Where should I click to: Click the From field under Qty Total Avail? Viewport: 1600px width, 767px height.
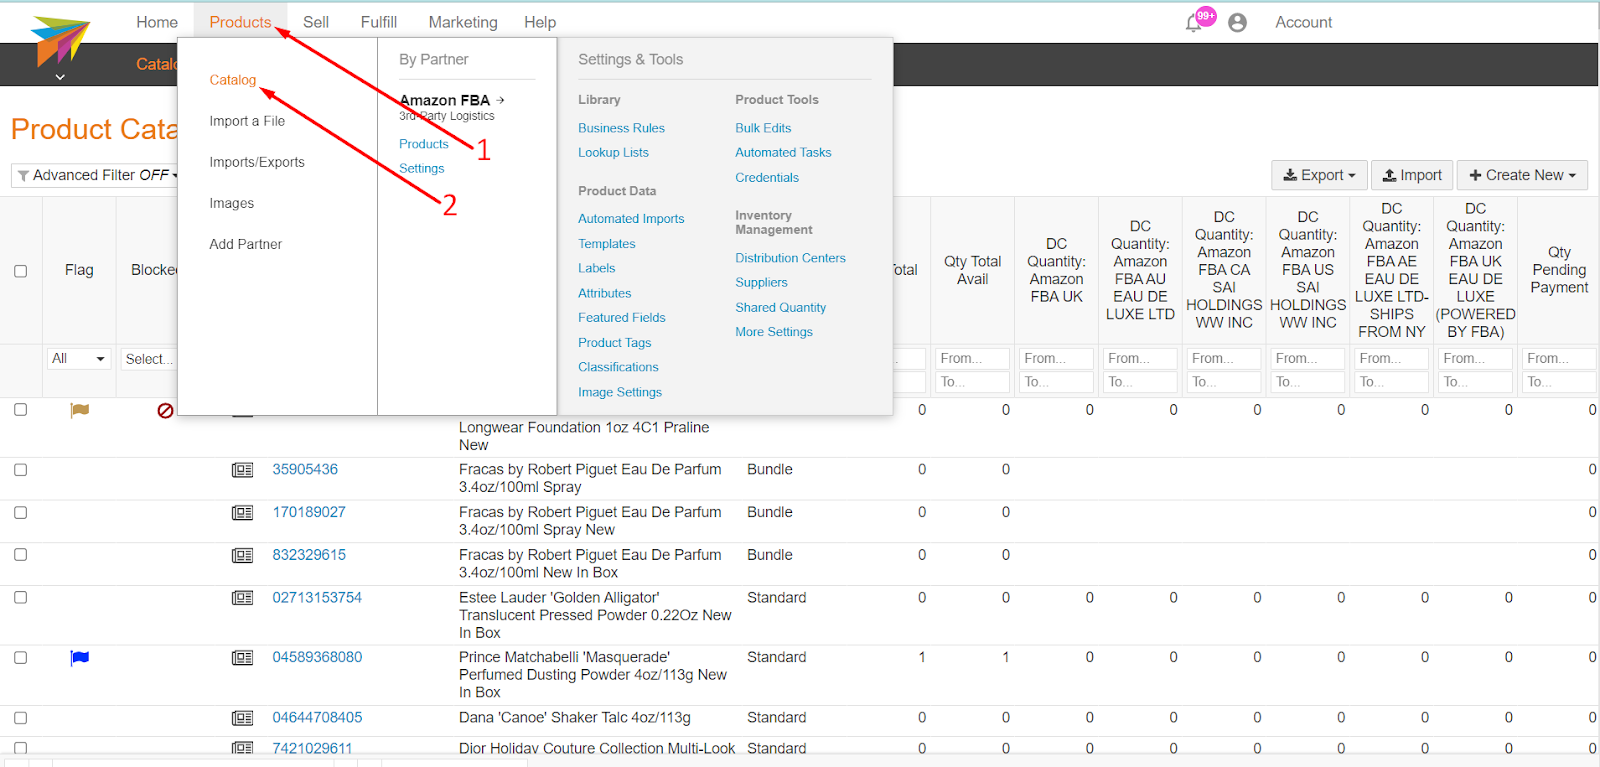pos(972,359)
